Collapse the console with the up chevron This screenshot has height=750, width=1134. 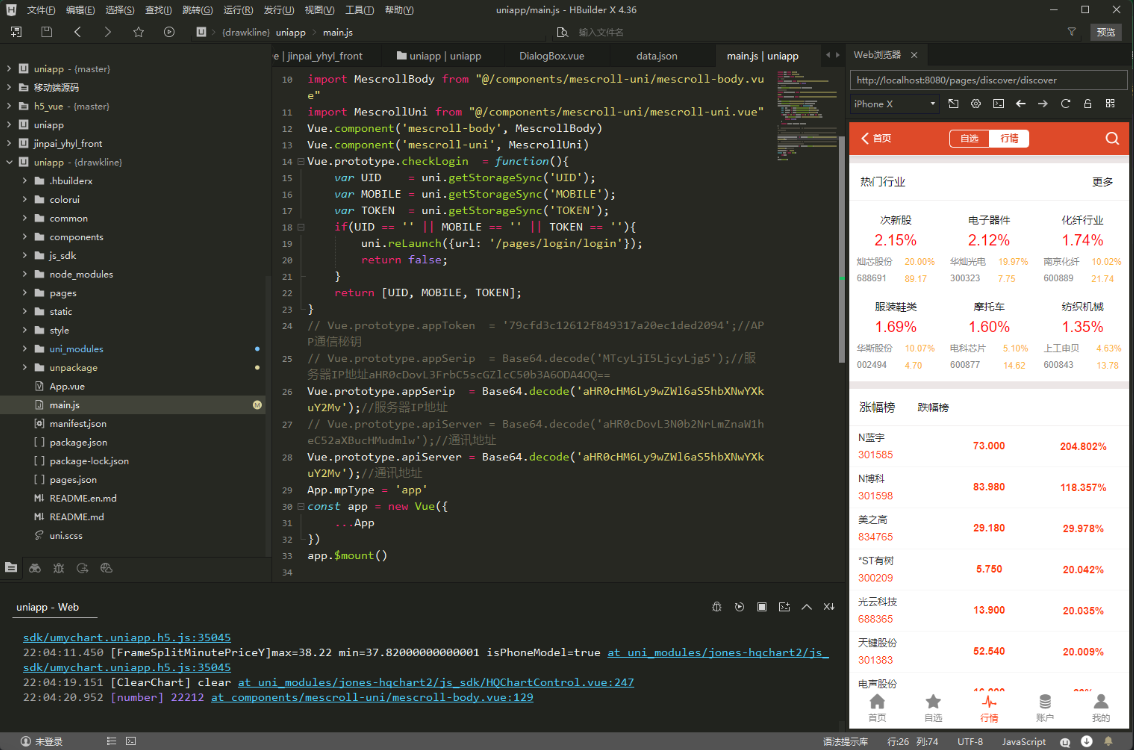coord(806,607)
